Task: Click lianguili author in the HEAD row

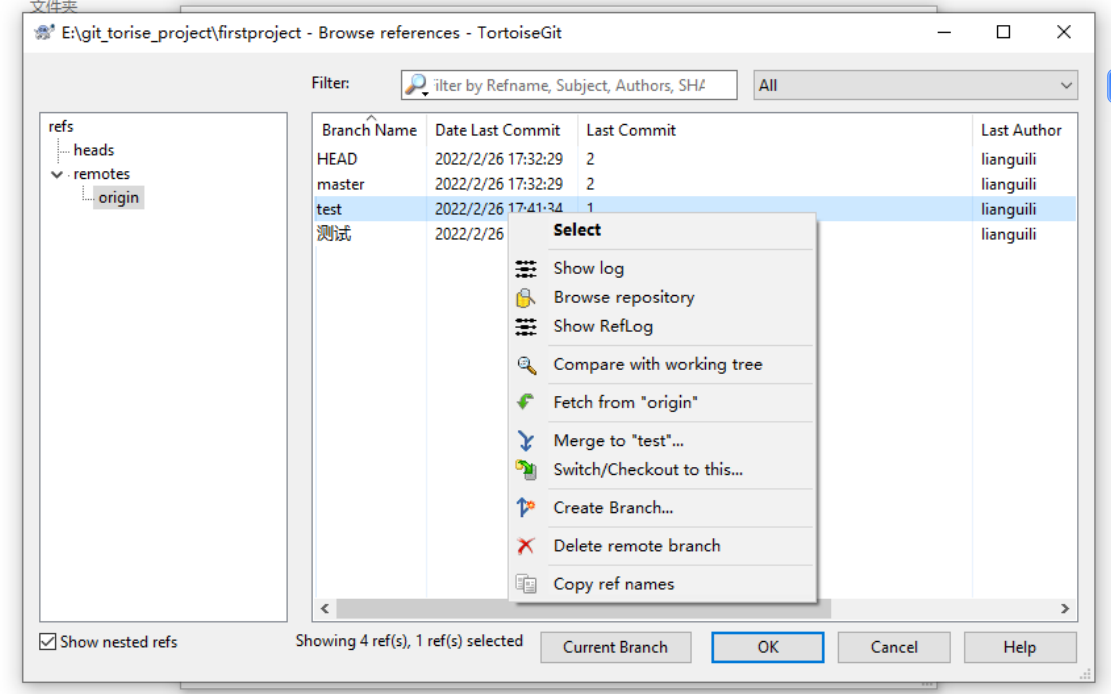Action: click(1008, 159)
